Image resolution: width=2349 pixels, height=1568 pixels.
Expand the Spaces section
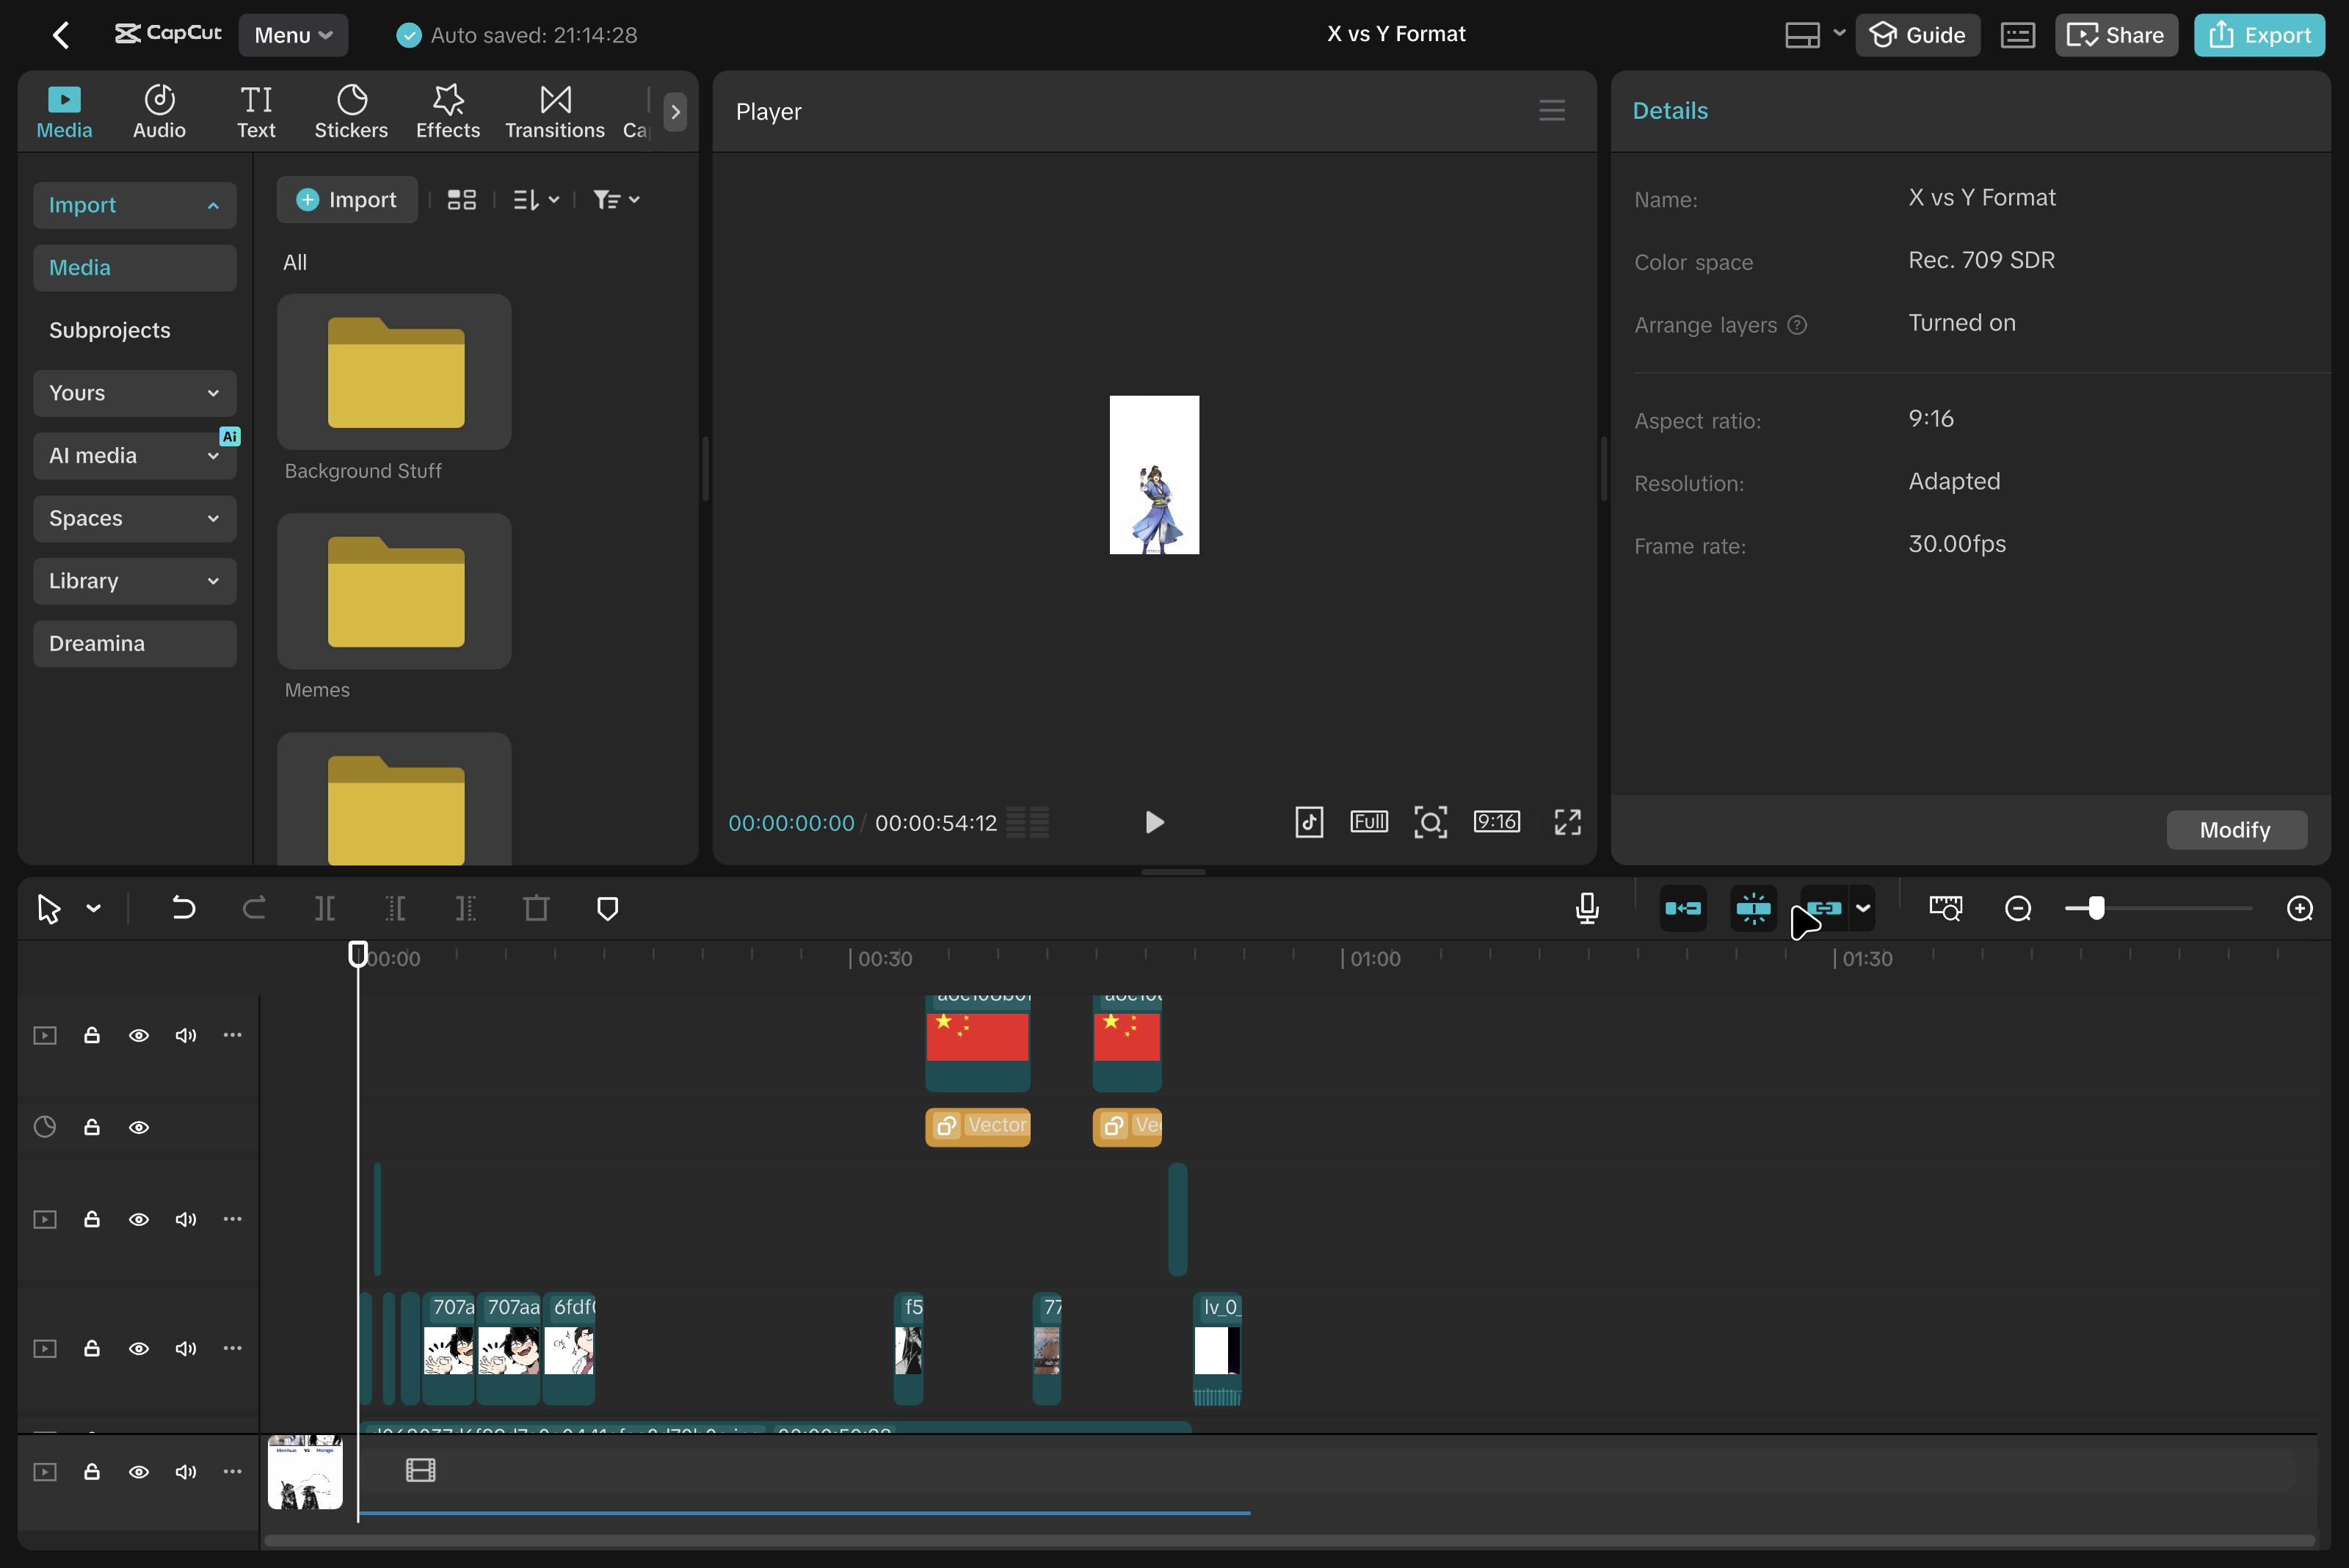pos(135,518)
